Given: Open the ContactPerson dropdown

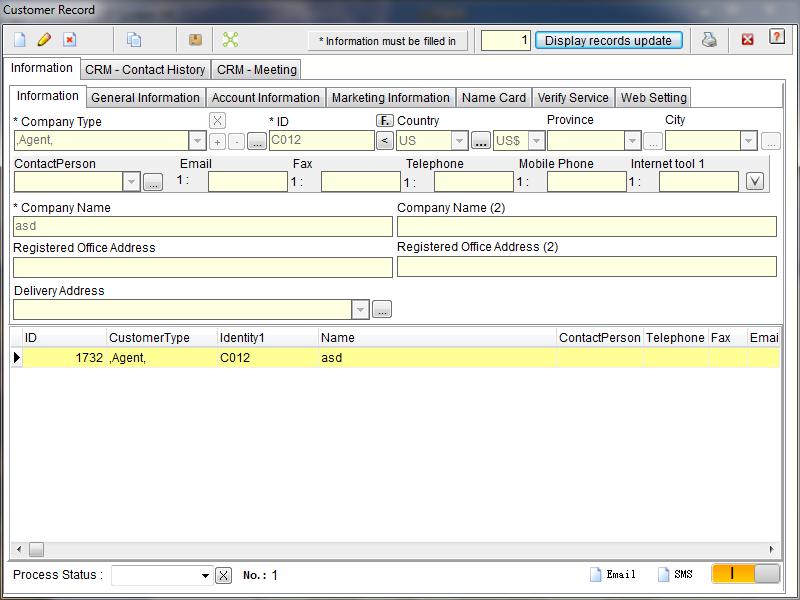Looking at the screenshot, I should [131, 182].
